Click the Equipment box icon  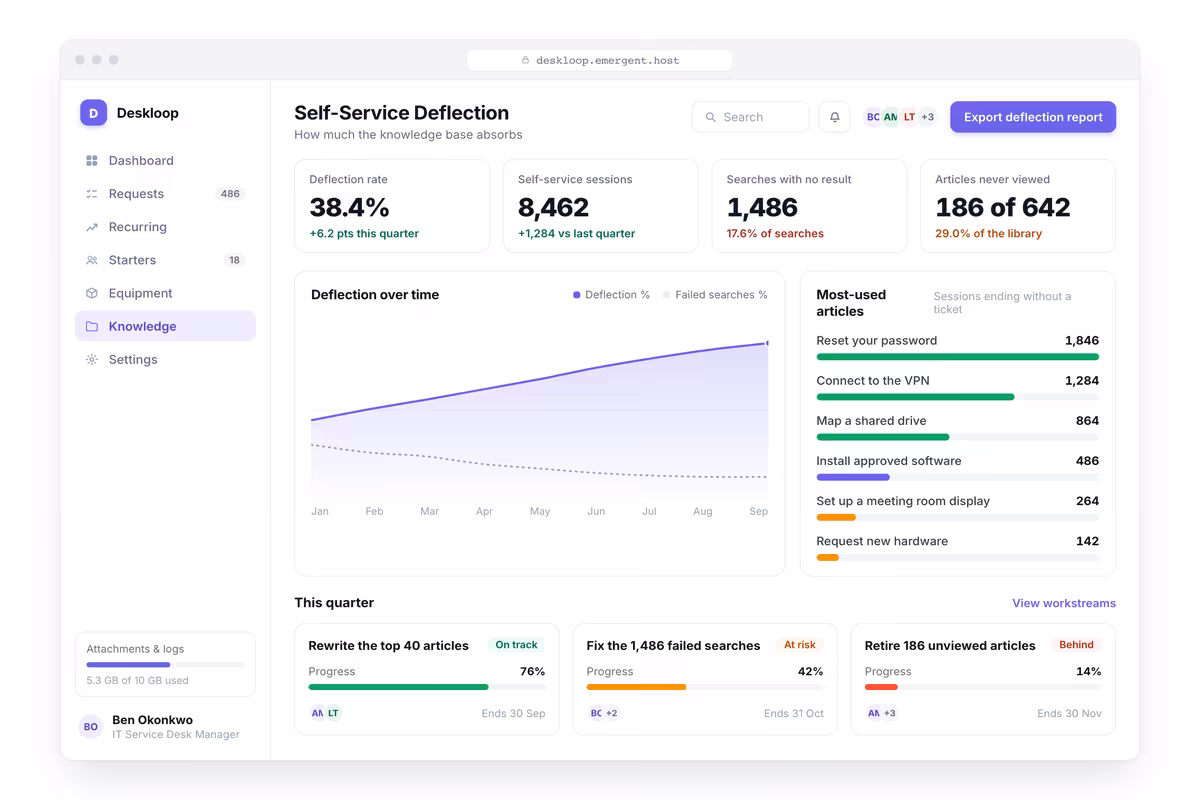[x=92, y=293]
